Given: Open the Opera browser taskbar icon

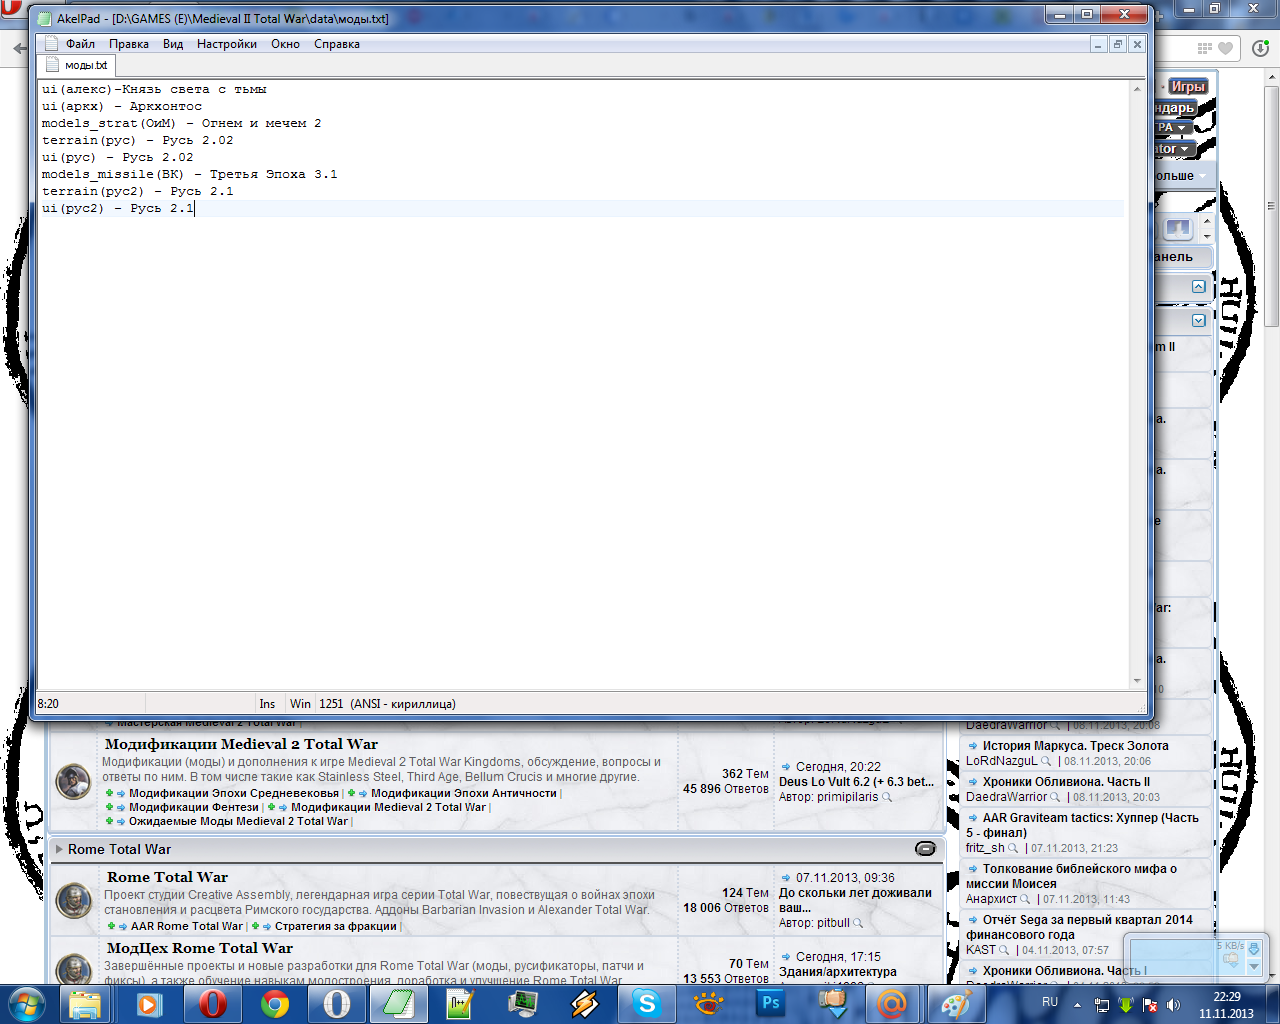Looking at the screenshot, I should [x=212, y=1003].
